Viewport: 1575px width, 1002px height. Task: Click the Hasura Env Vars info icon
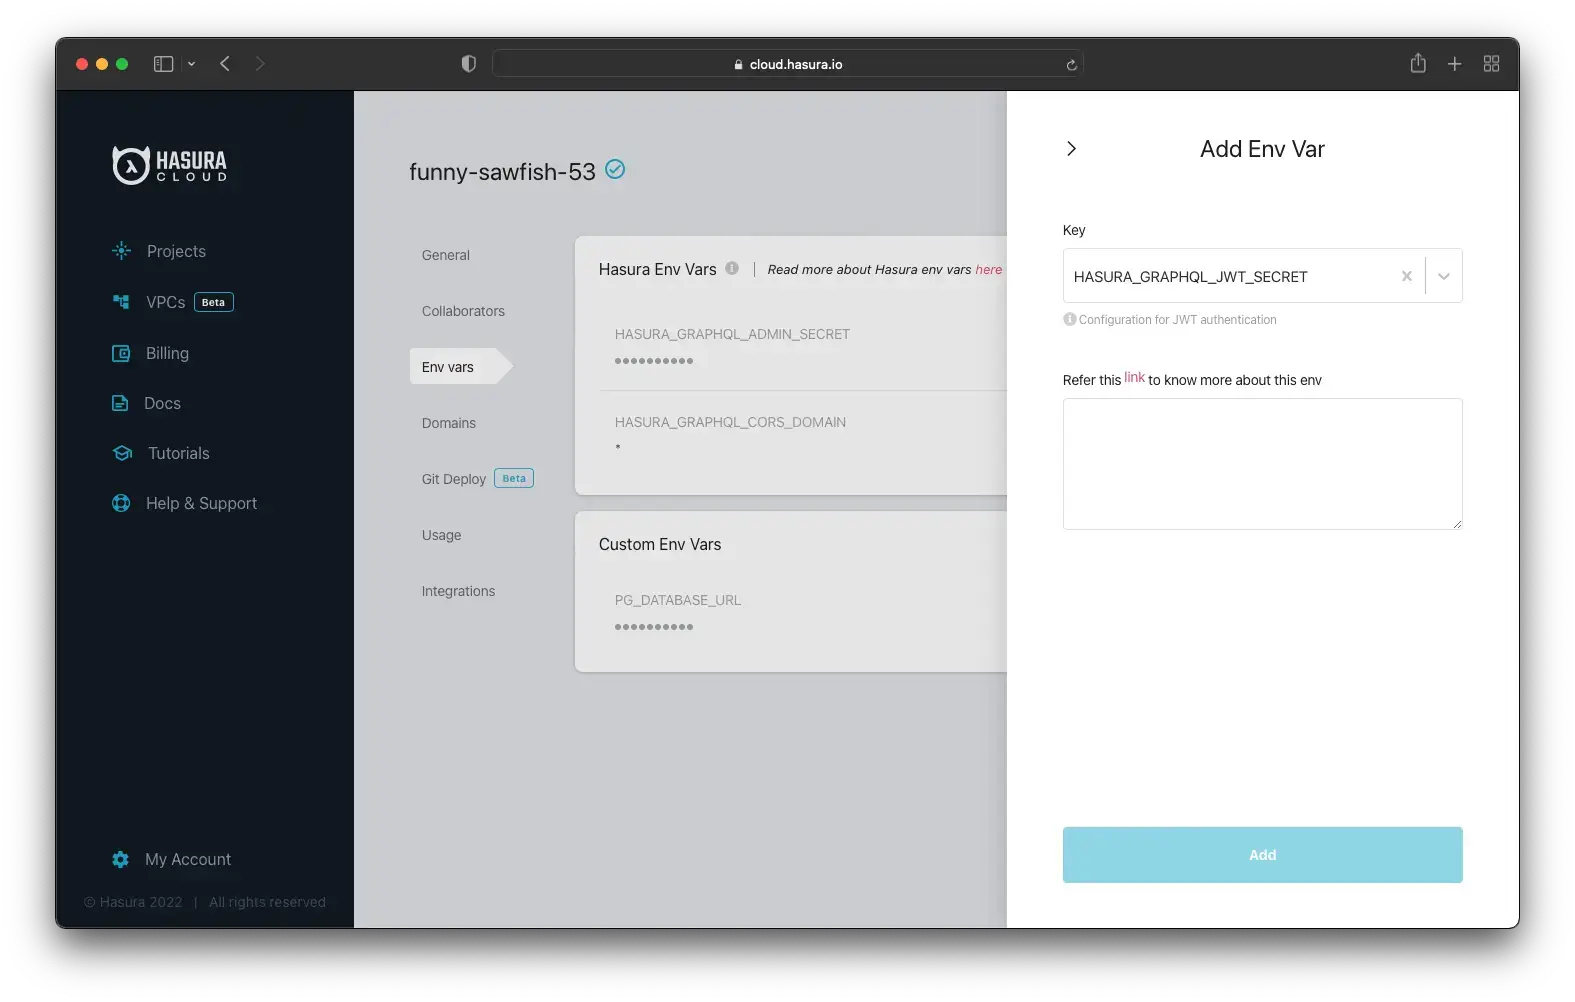(x=732, y=268)
